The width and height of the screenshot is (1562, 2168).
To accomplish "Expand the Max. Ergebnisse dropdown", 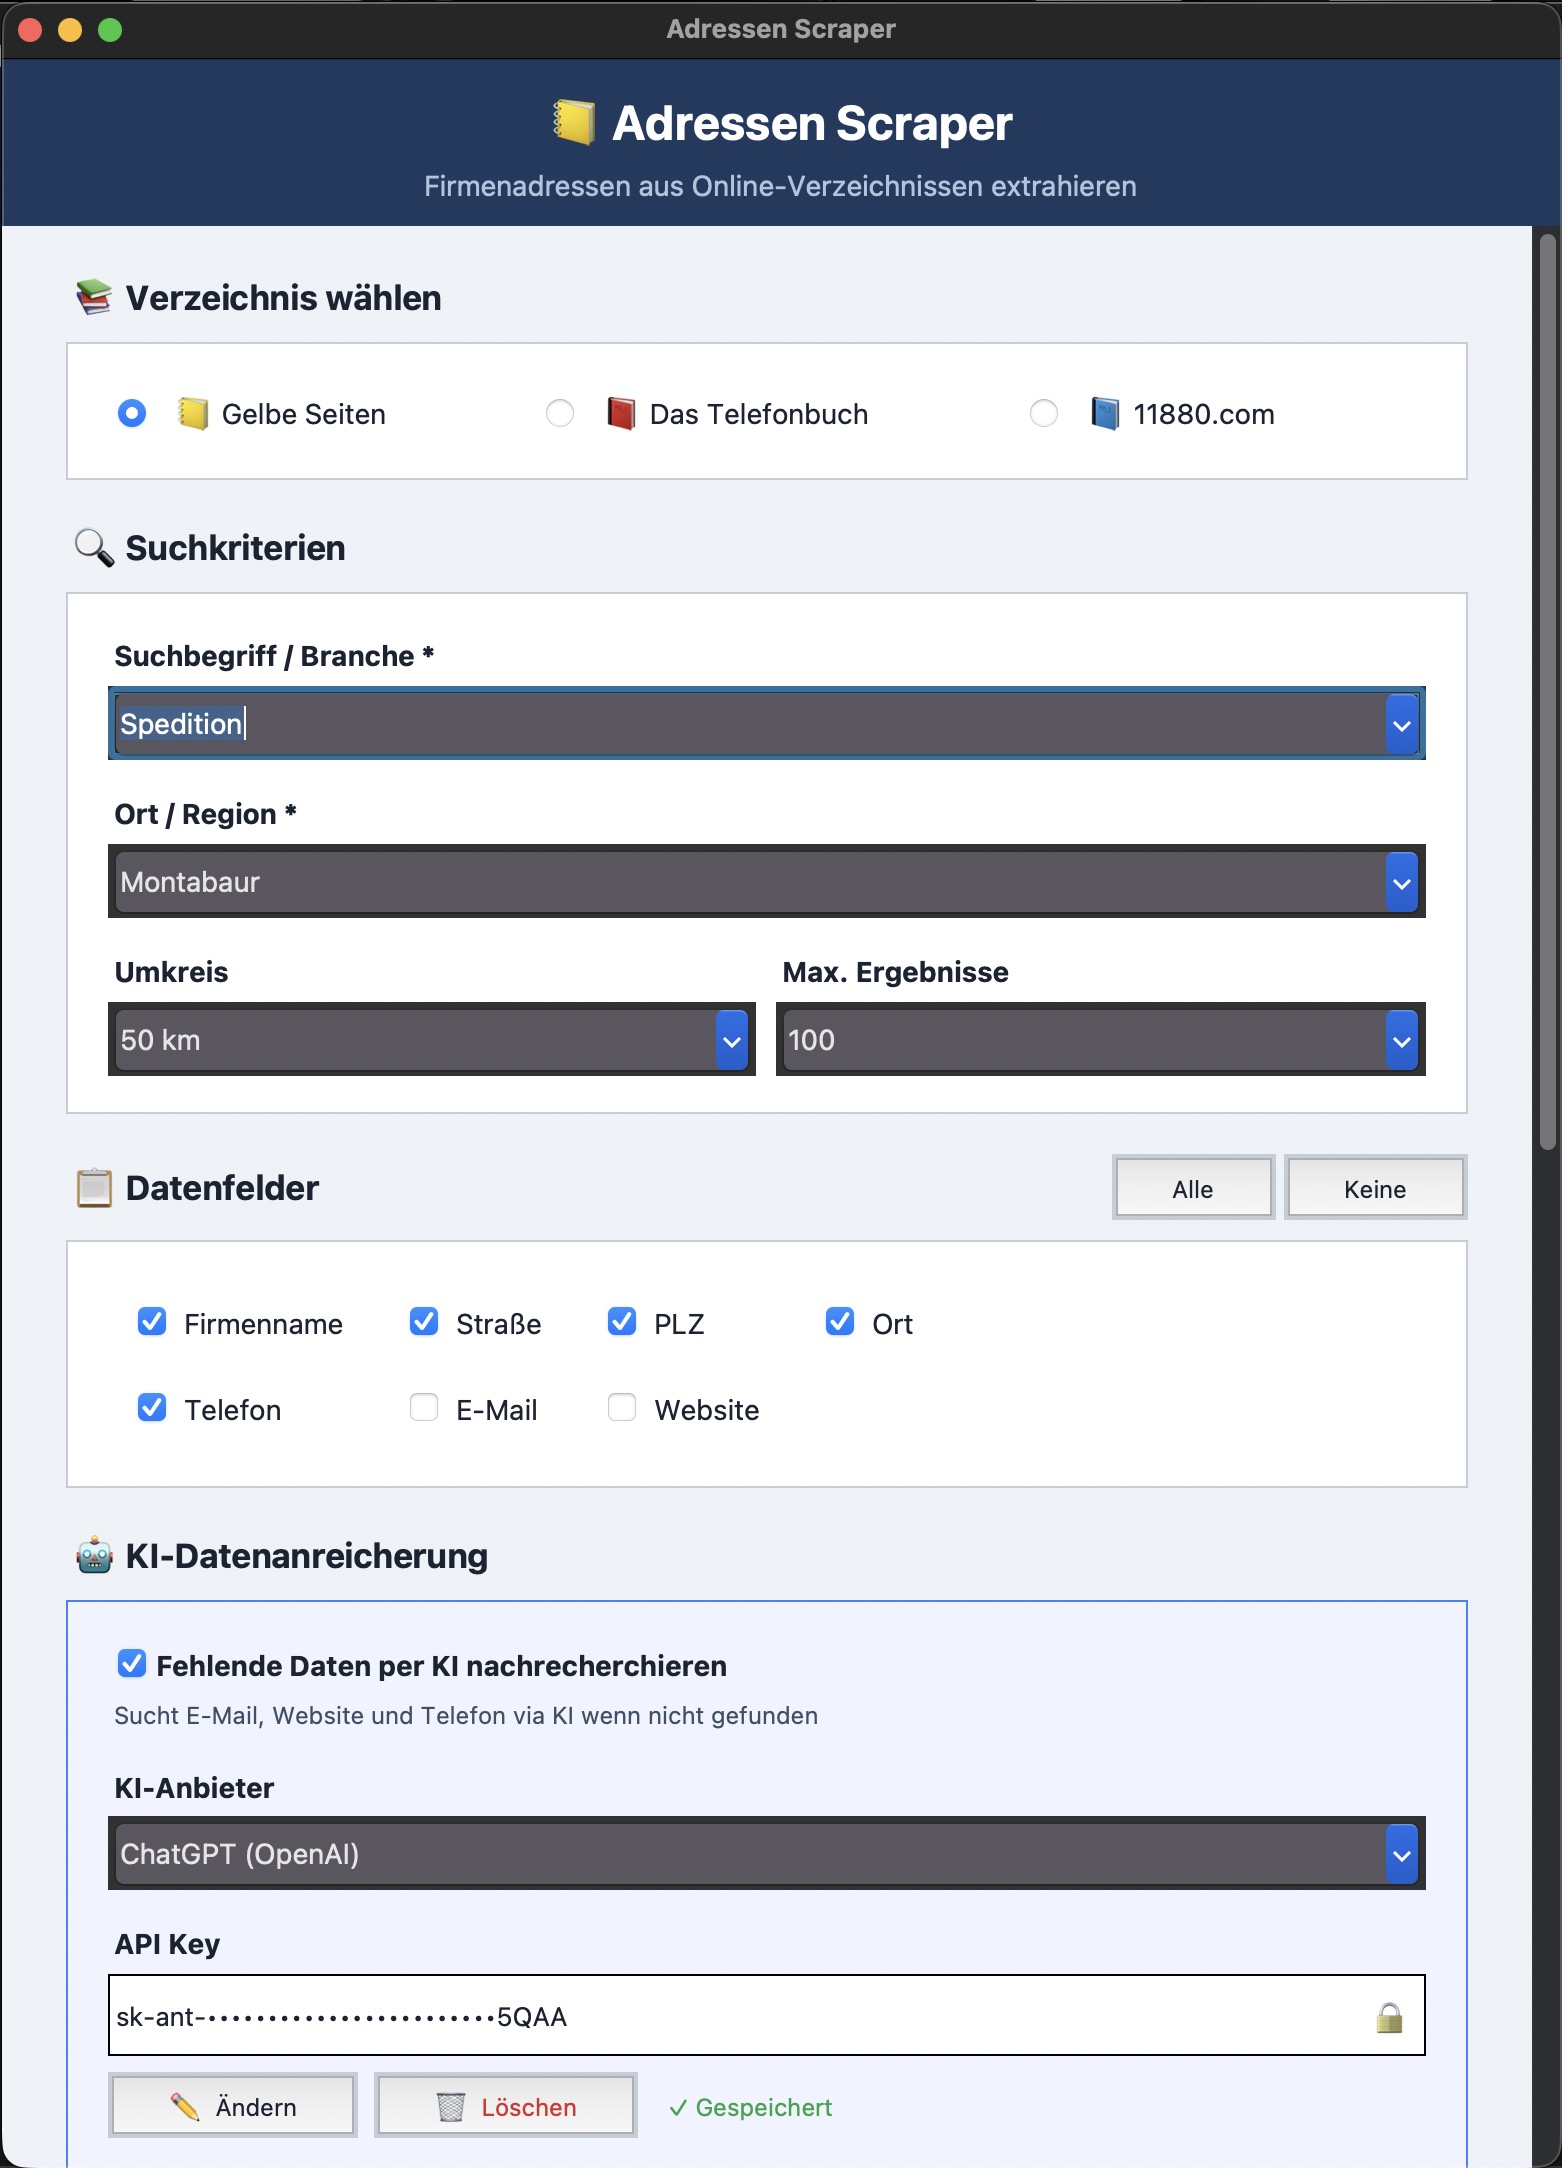I will (1401, 1040).
